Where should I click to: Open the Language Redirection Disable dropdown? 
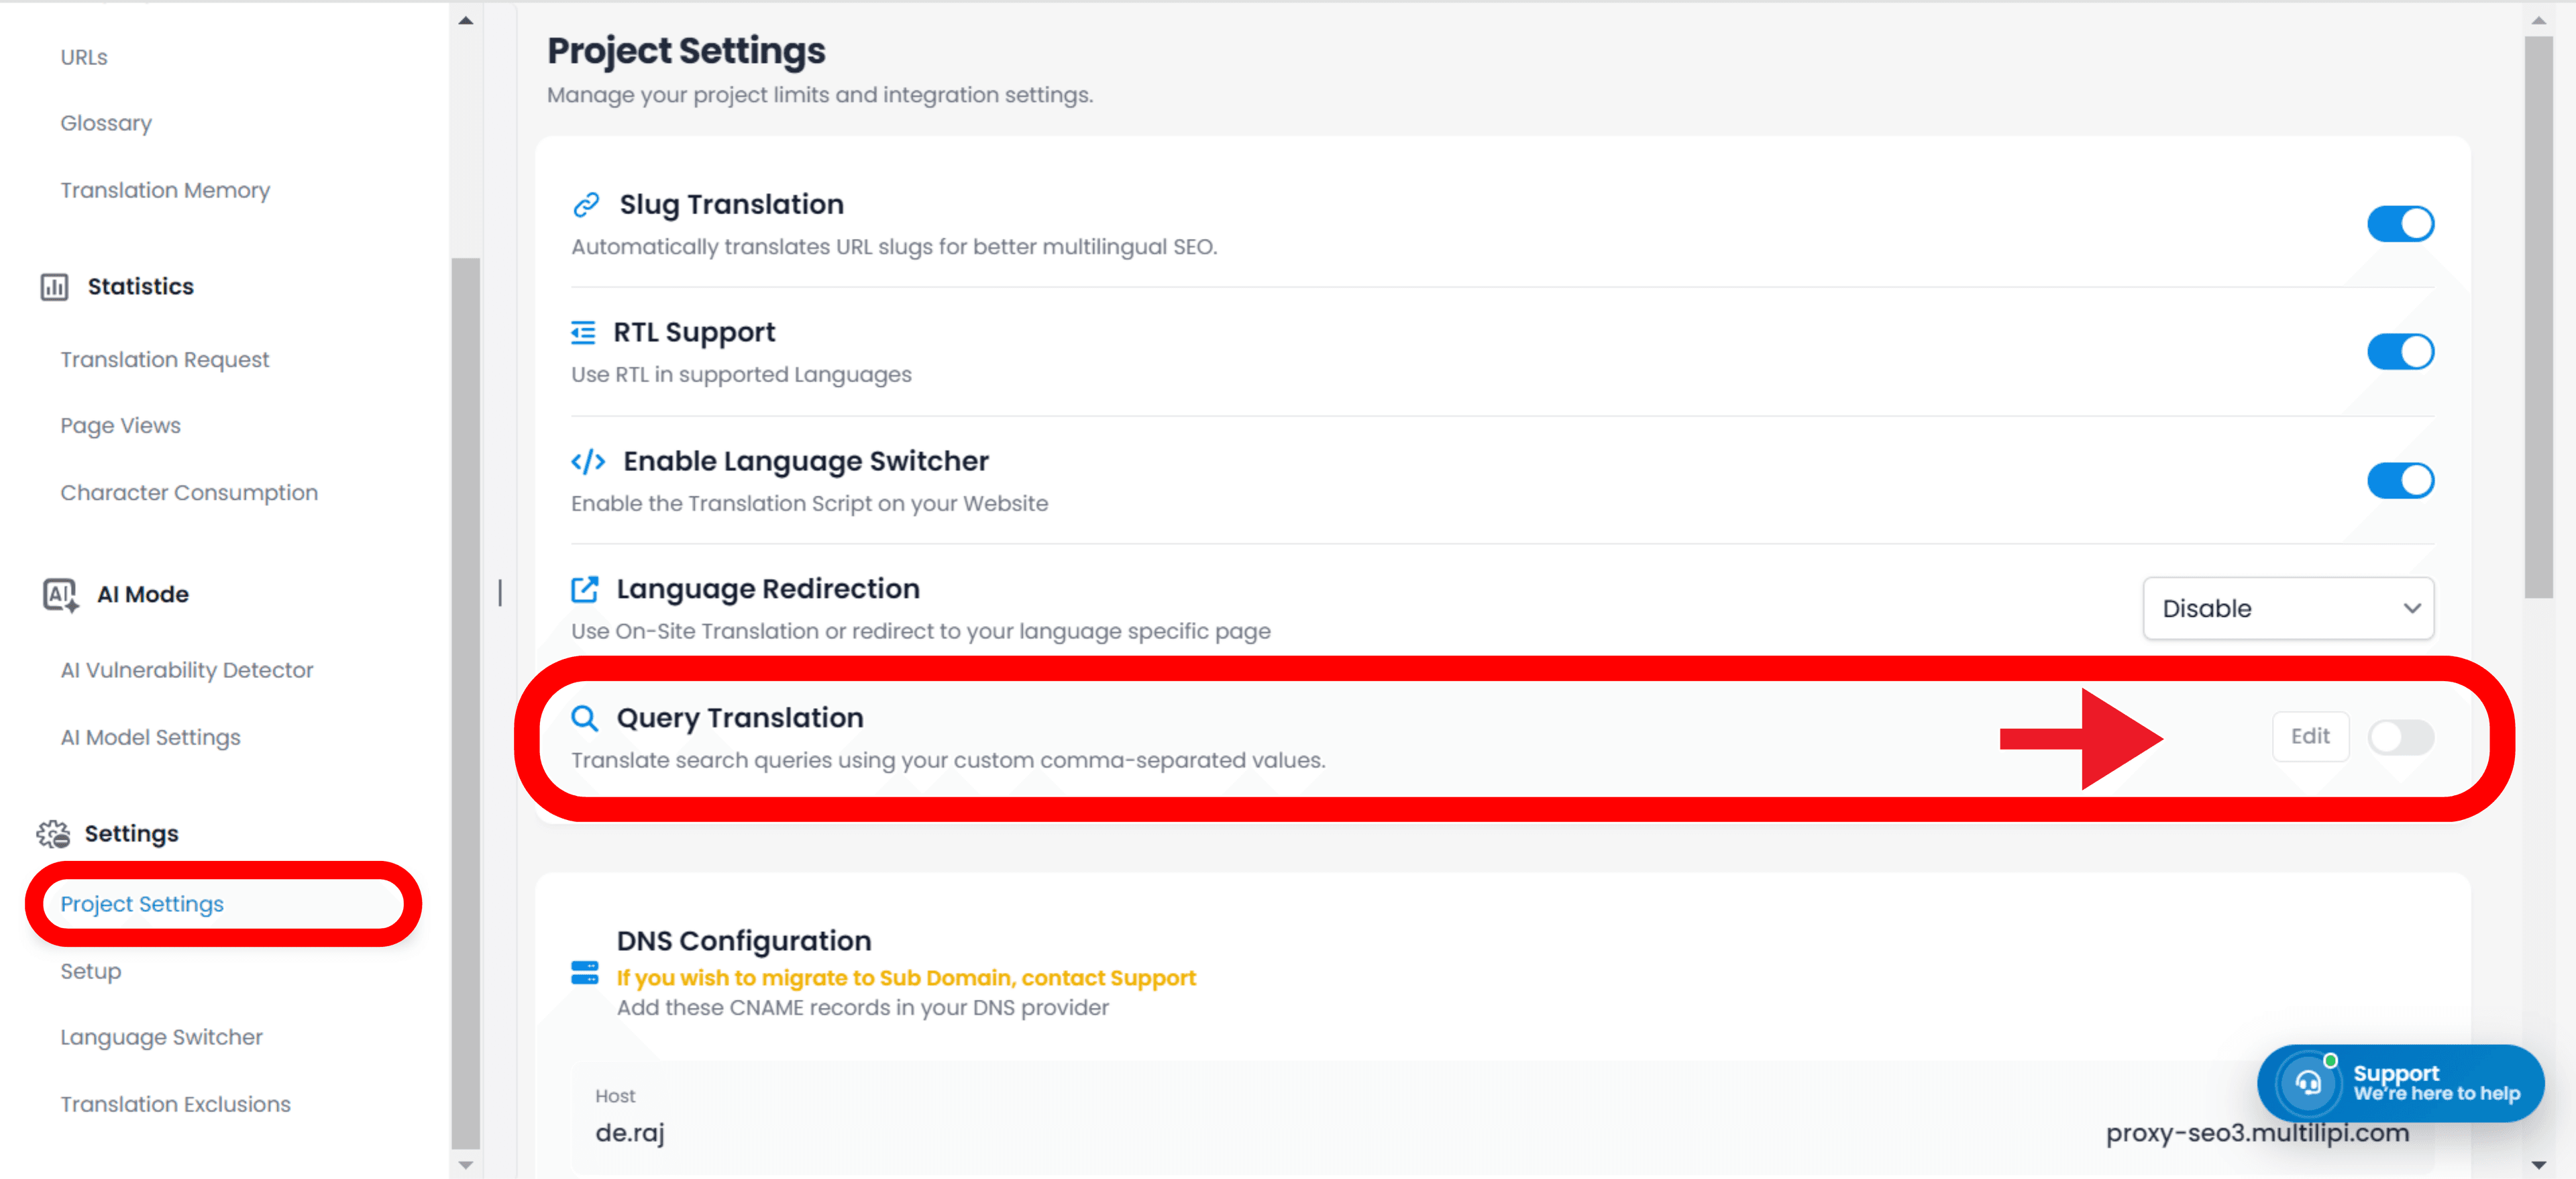pyautogui.click(x=2288, y=608)
